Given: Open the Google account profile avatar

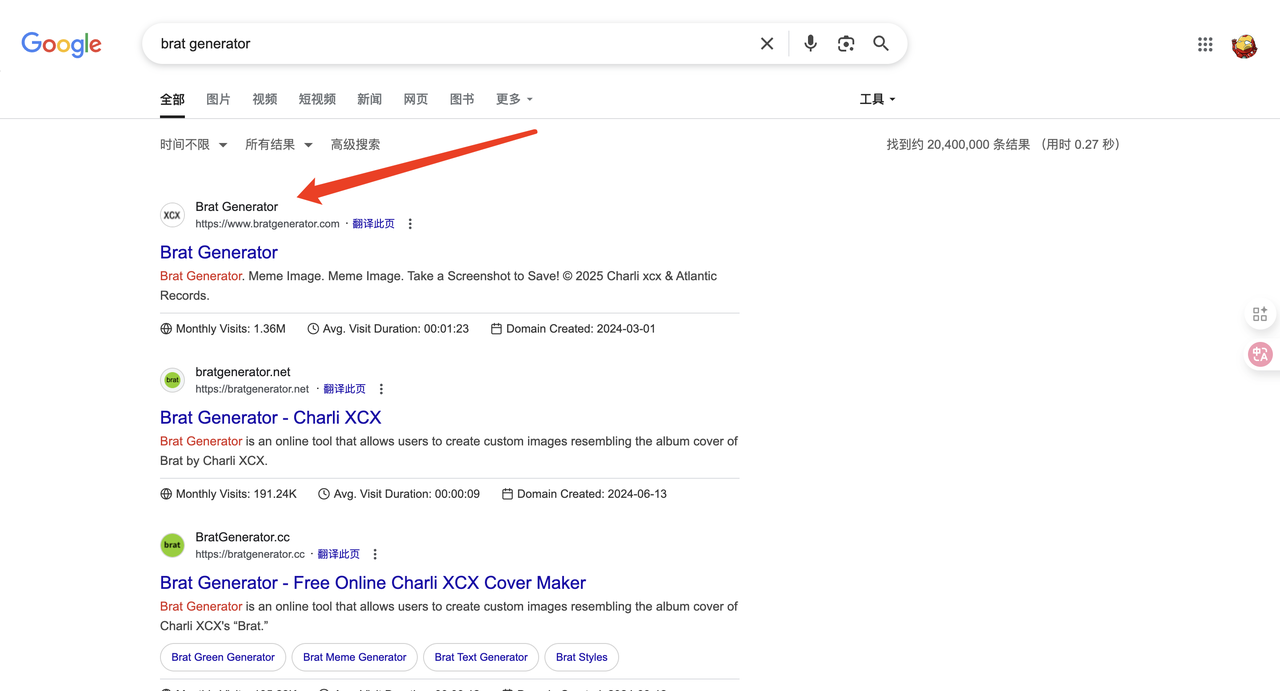Looking at the screenshot, I should pos(1244,45).
